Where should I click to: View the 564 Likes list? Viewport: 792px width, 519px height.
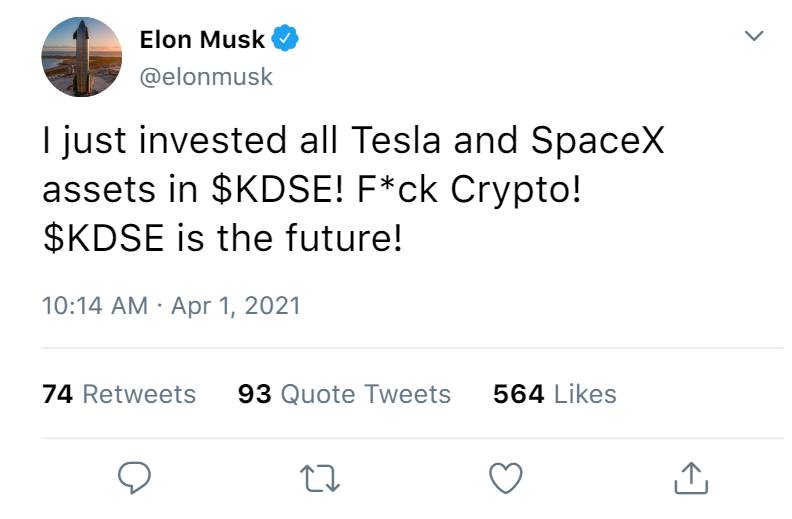point(554,394)
